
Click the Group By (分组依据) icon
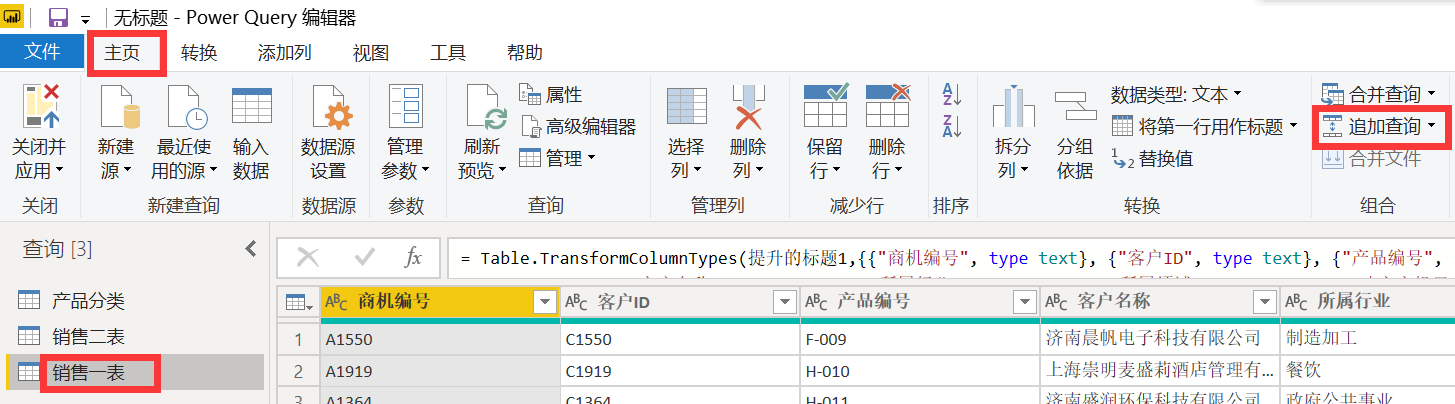[1075, 108]
